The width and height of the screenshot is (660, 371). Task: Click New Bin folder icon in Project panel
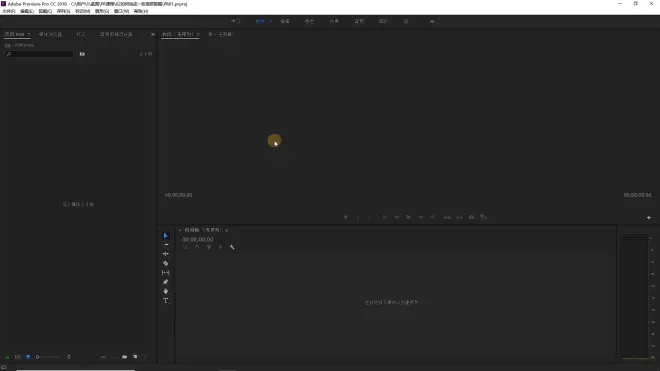(125, 357)
